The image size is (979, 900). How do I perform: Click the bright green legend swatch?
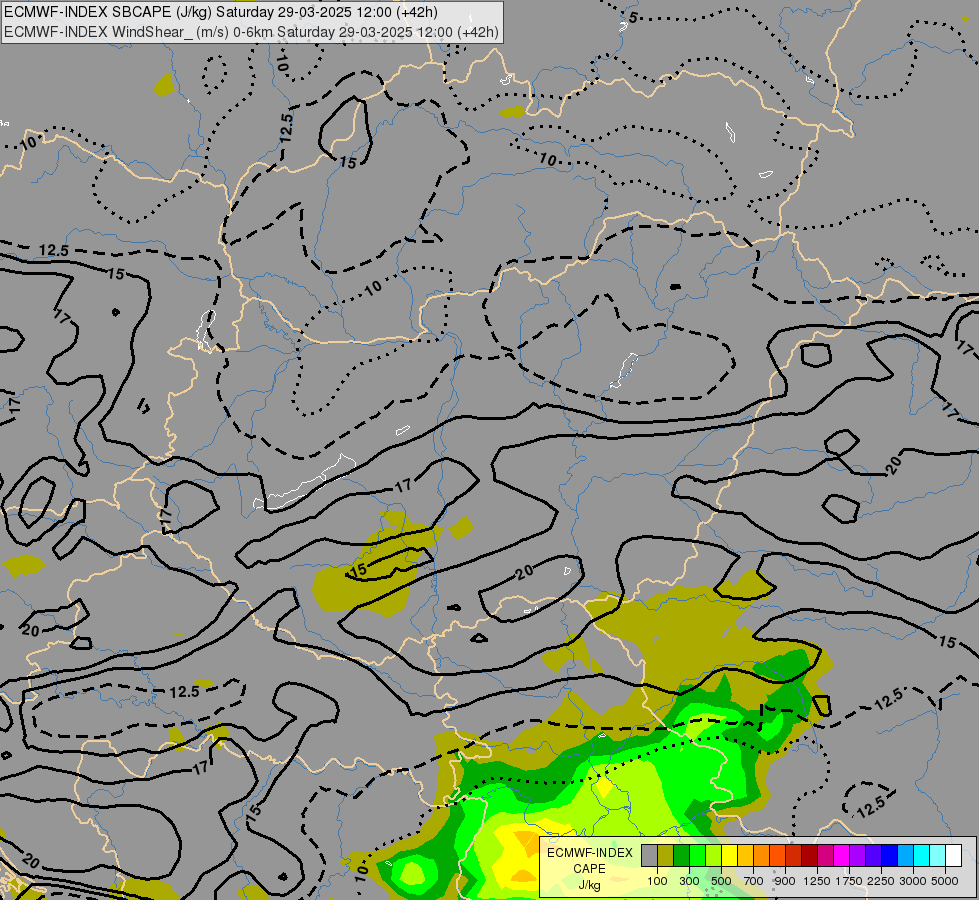(x=698, y=856)
